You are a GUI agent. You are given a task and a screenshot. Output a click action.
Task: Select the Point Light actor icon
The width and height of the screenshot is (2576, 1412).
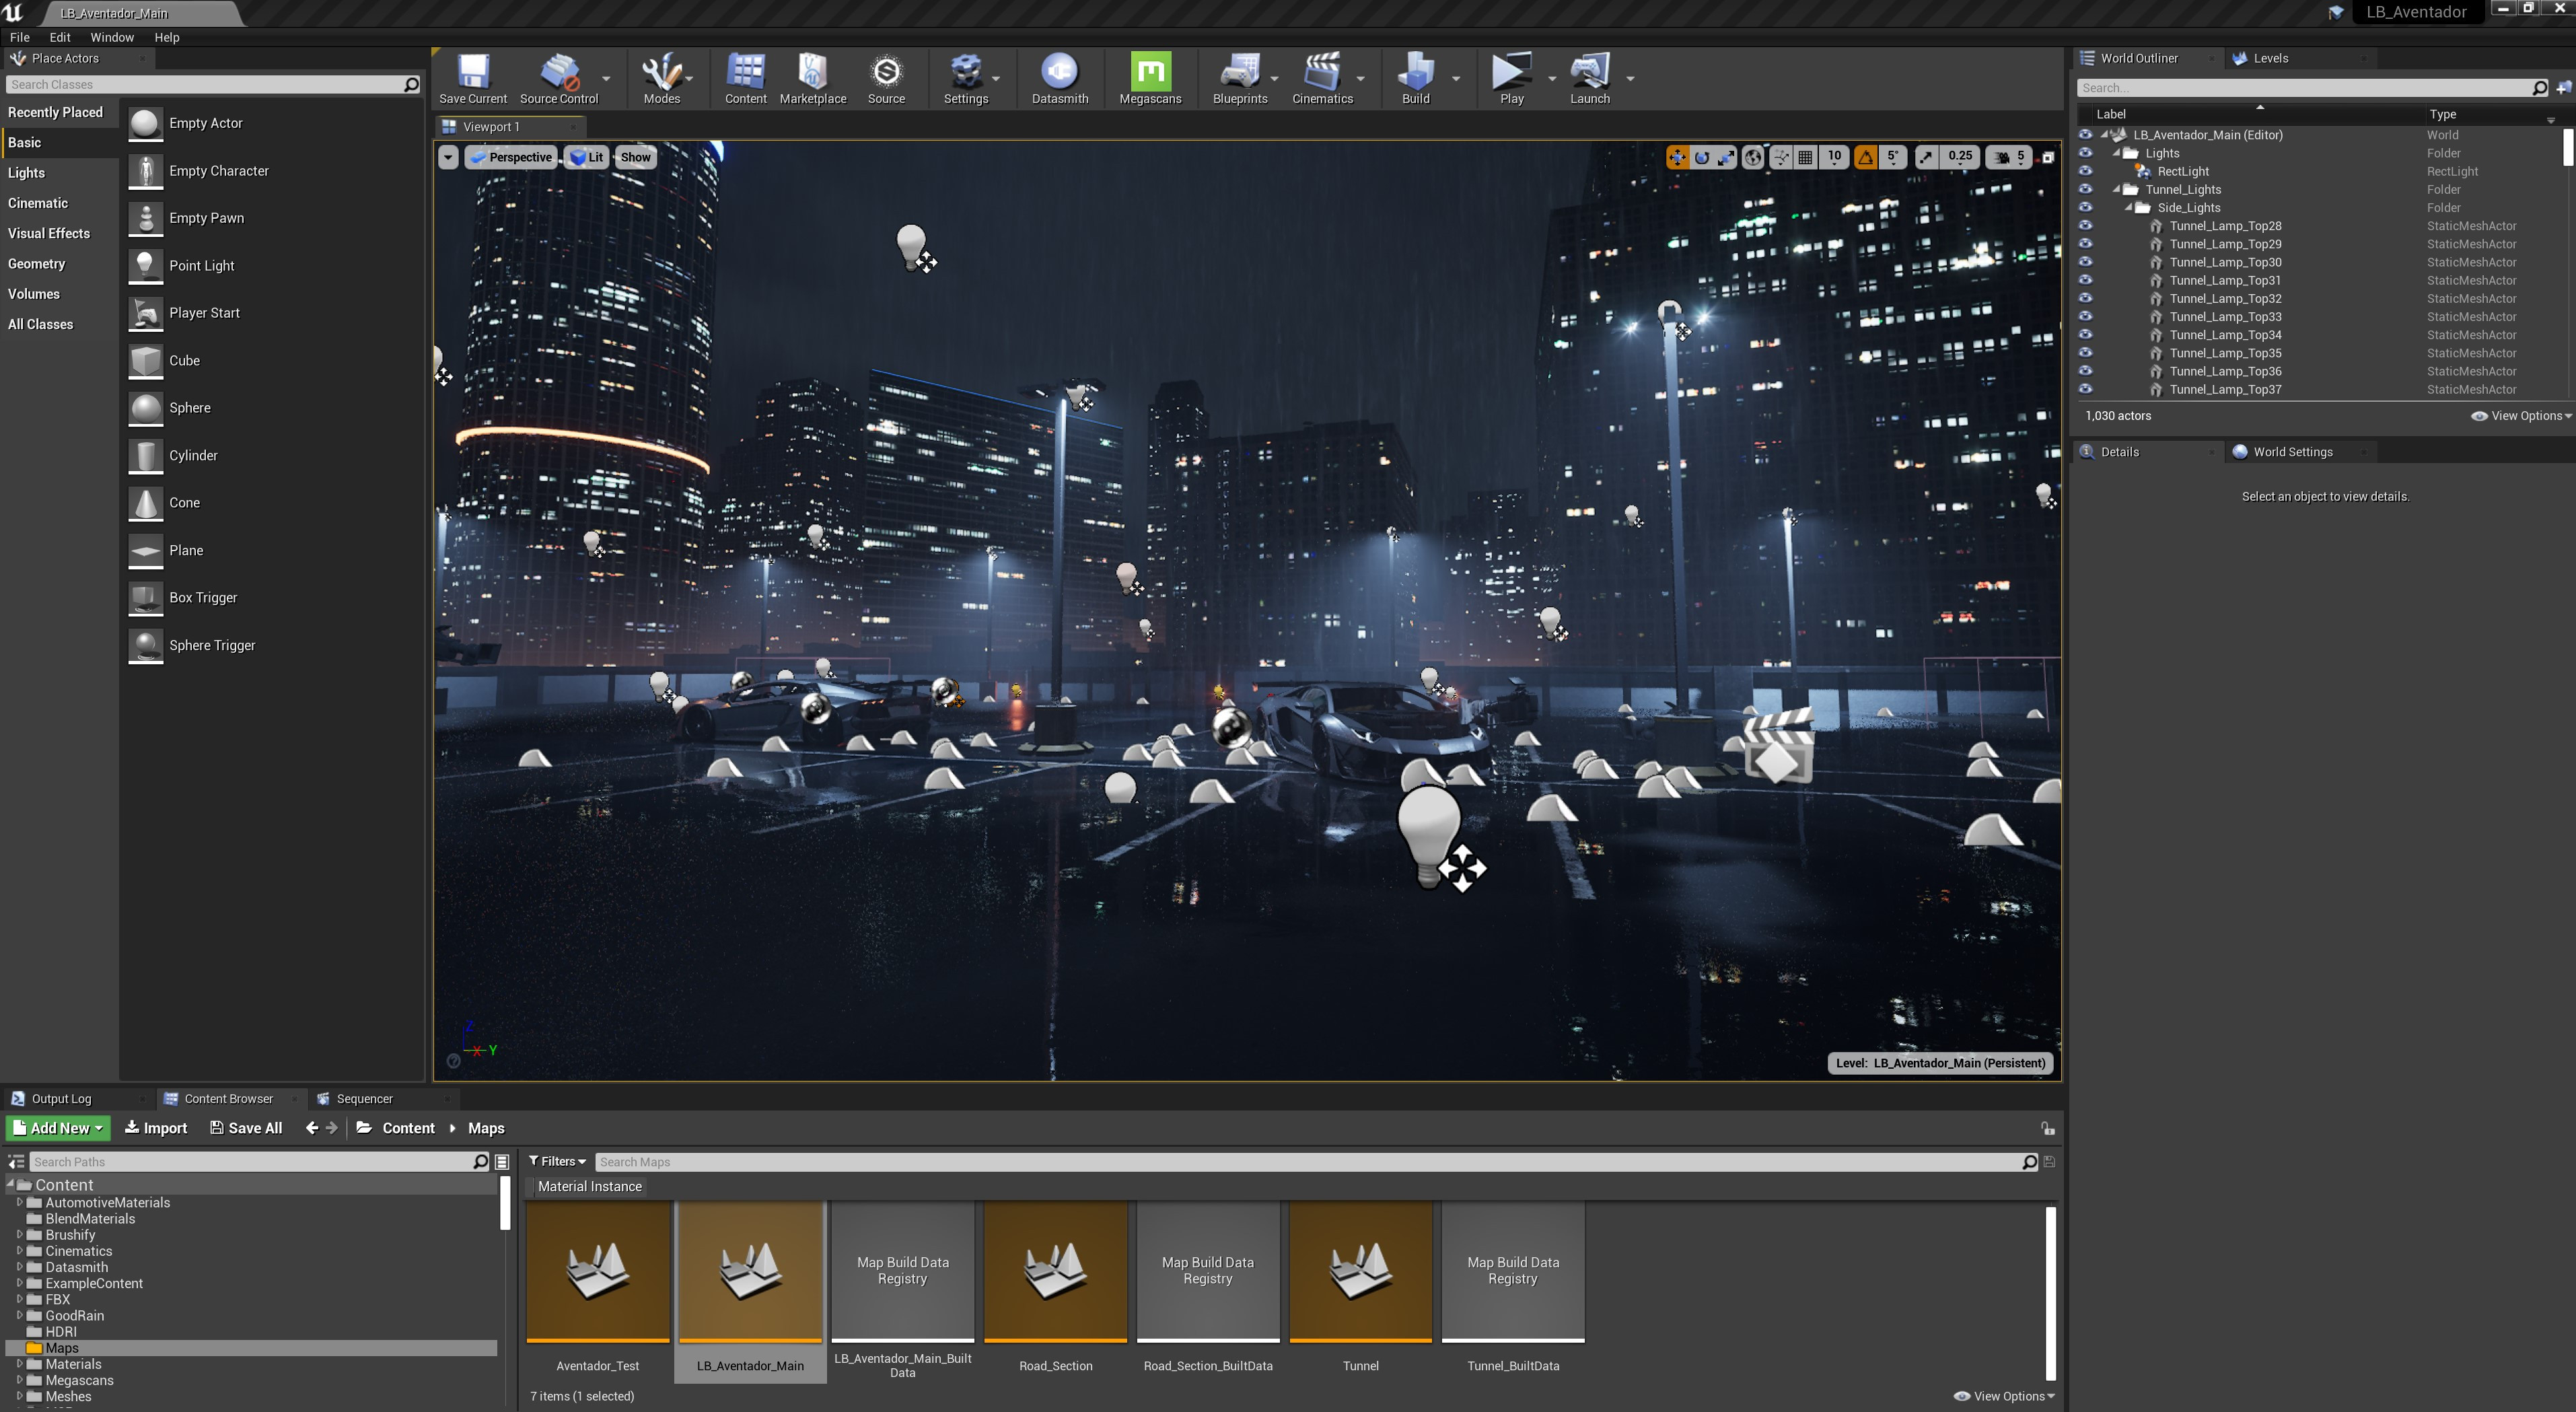point(145,265)
